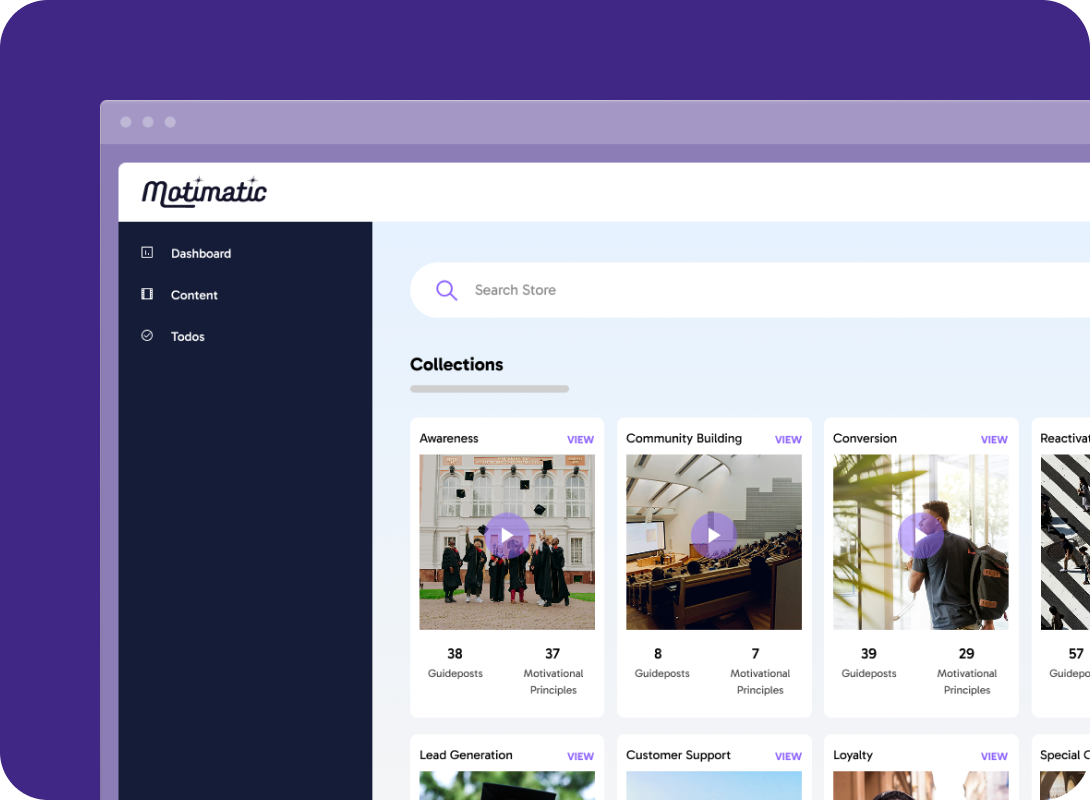View the Lead Generation collection
The width and height of the screenshot is (1090, 800).
580,756
